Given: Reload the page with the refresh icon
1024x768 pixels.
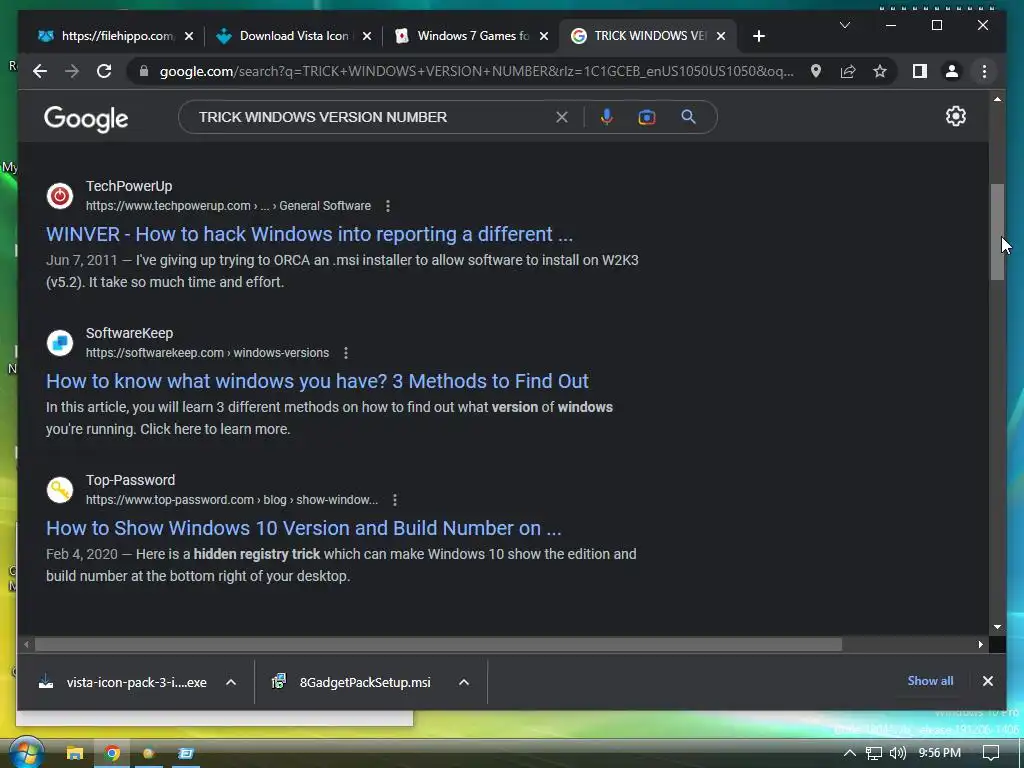Looking at the screenshot, I should (104, 71).
